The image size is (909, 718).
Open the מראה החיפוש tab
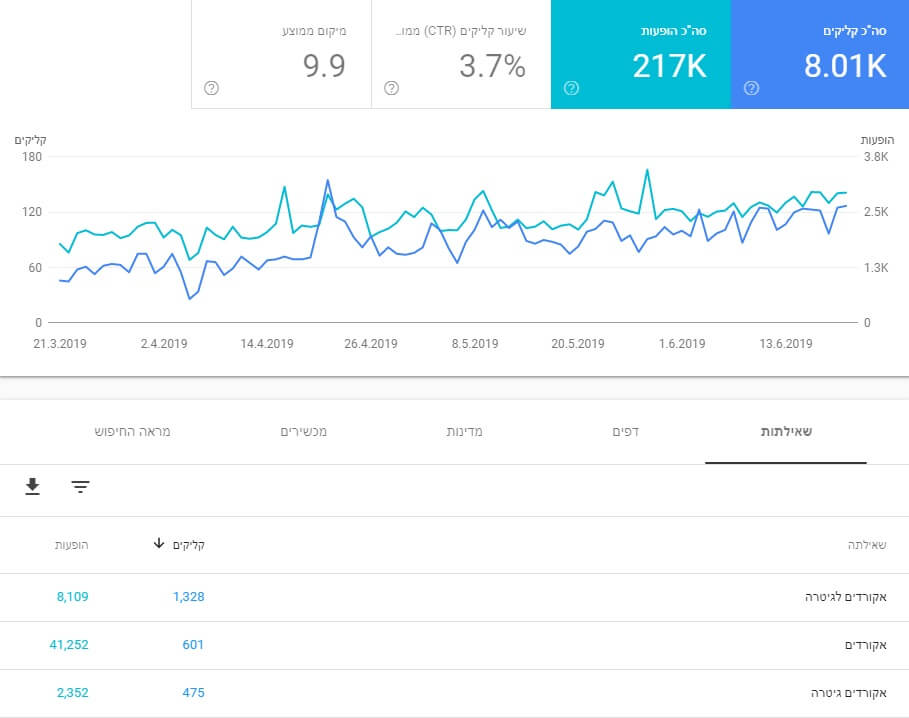[133, 432]
